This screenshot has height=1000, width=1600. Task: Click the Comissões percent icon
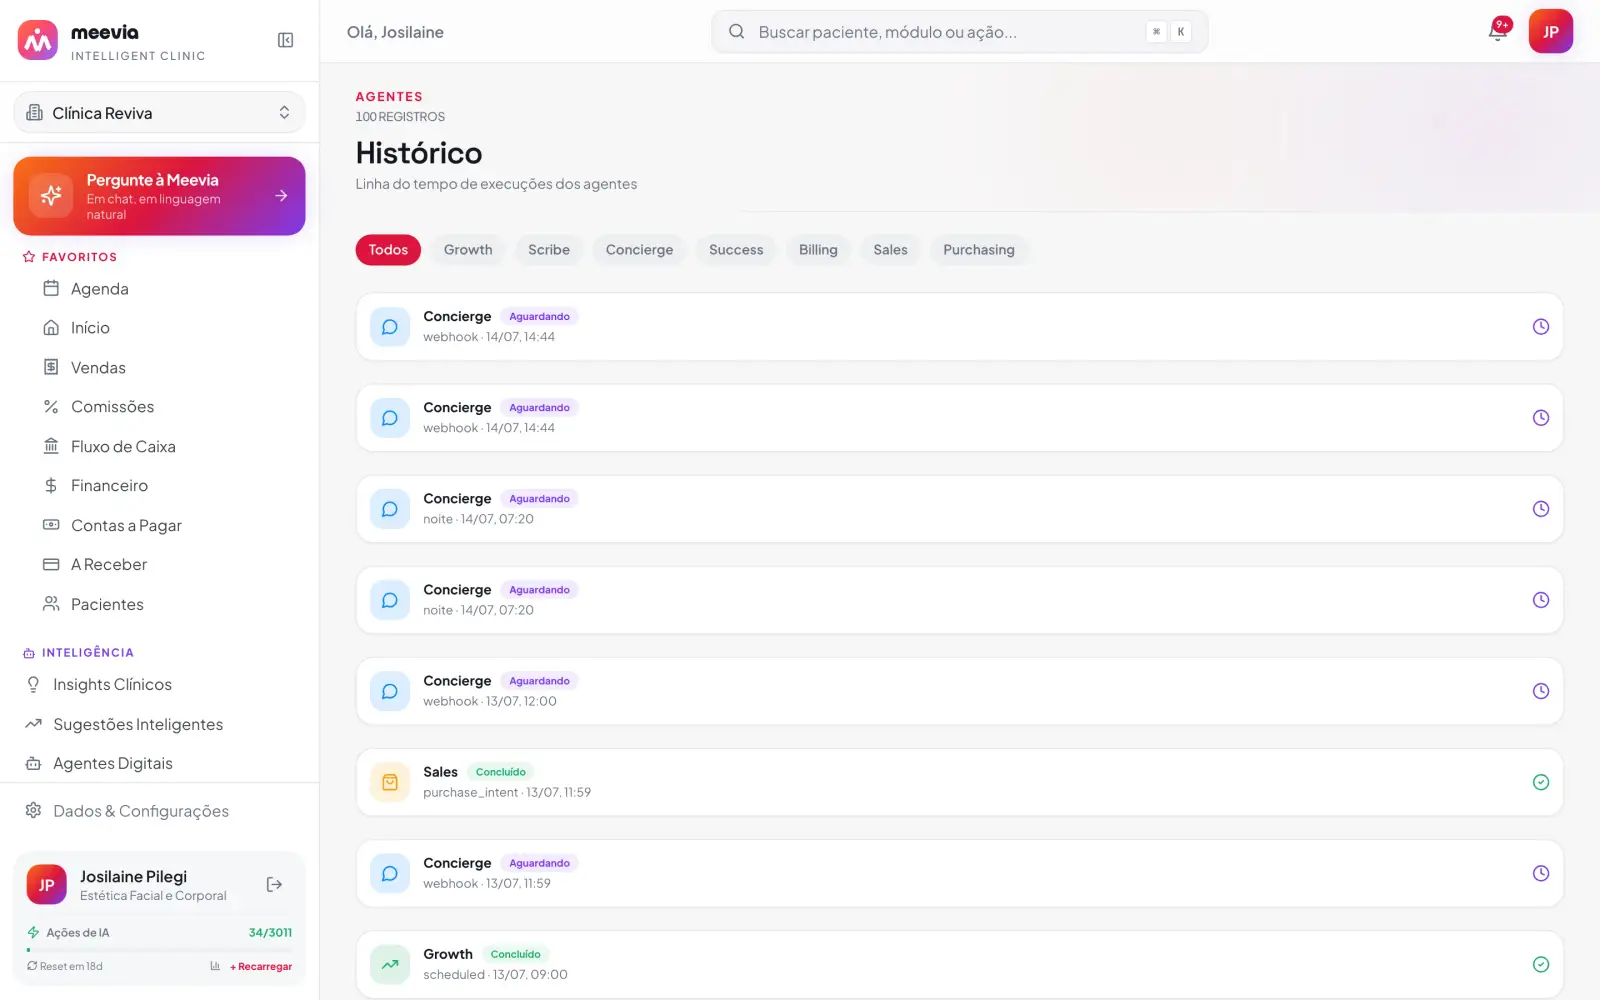click(51, 407)
